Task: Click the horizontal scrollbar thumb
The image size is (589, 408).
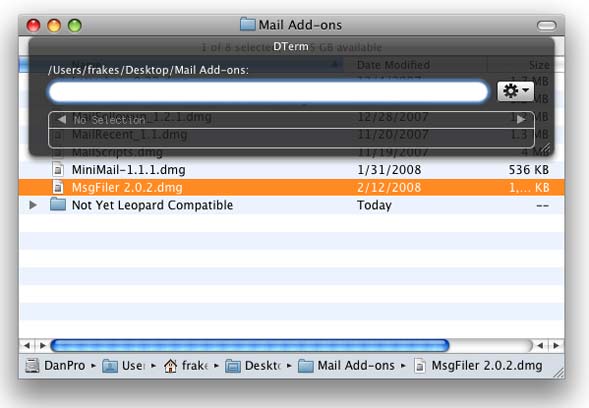Action: 250,346
